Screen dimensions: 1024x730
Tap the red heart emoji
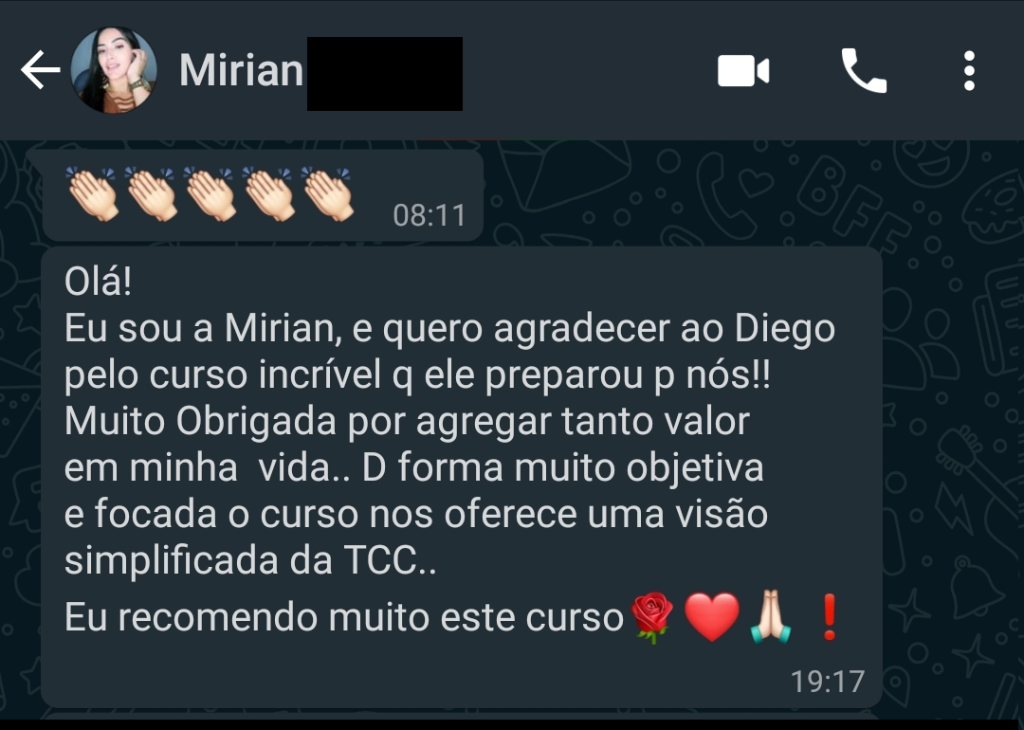coord(712,617)
